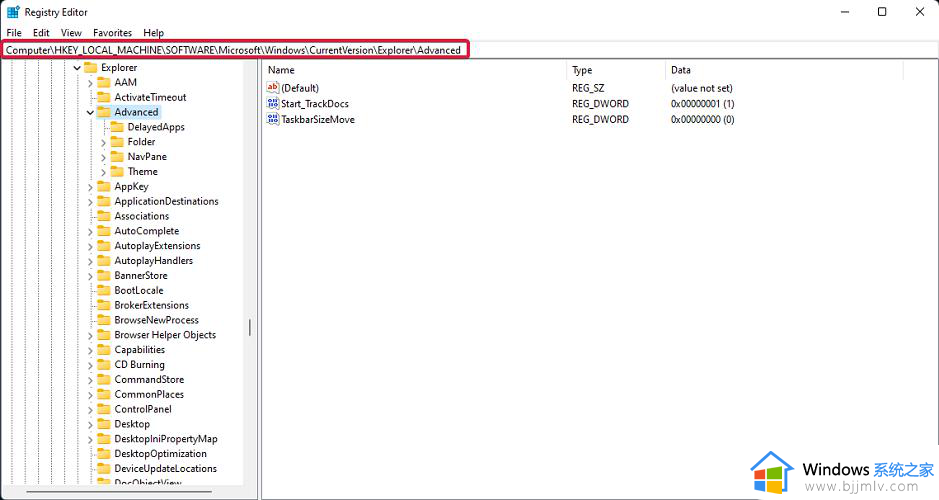Screen dimensions: 939x500
Task: Open the Help menu
Action: point(153,33)
